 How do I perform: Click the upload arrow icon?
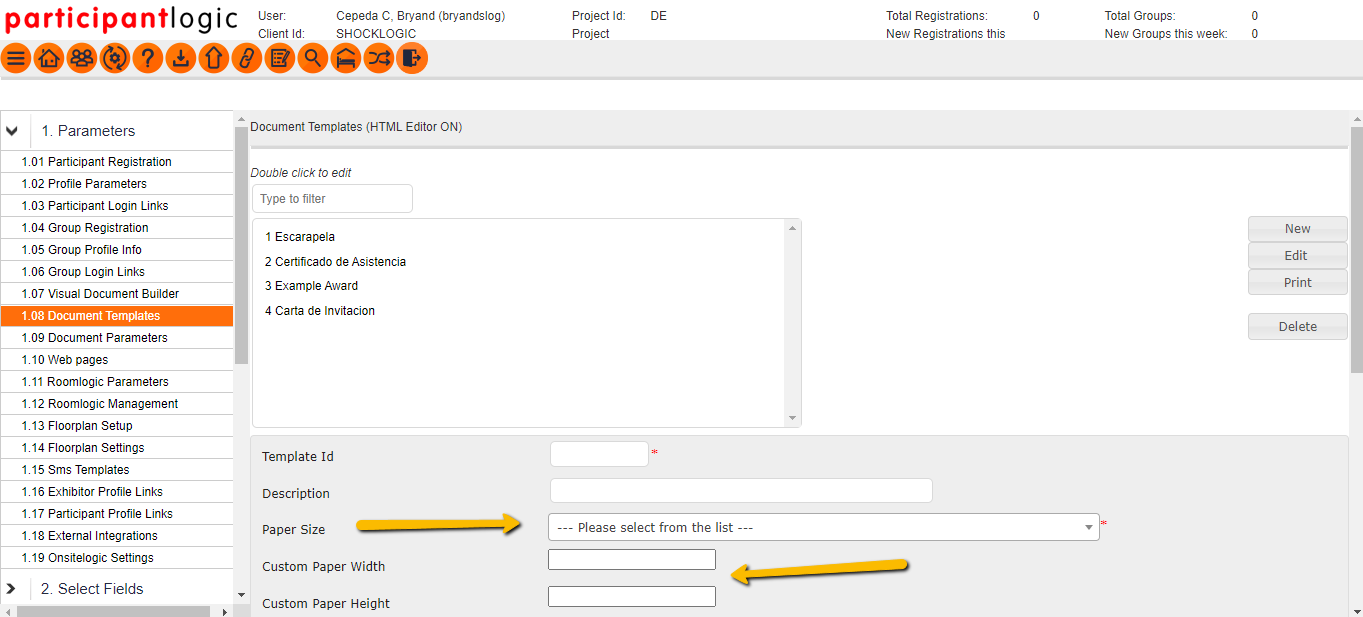214,58
